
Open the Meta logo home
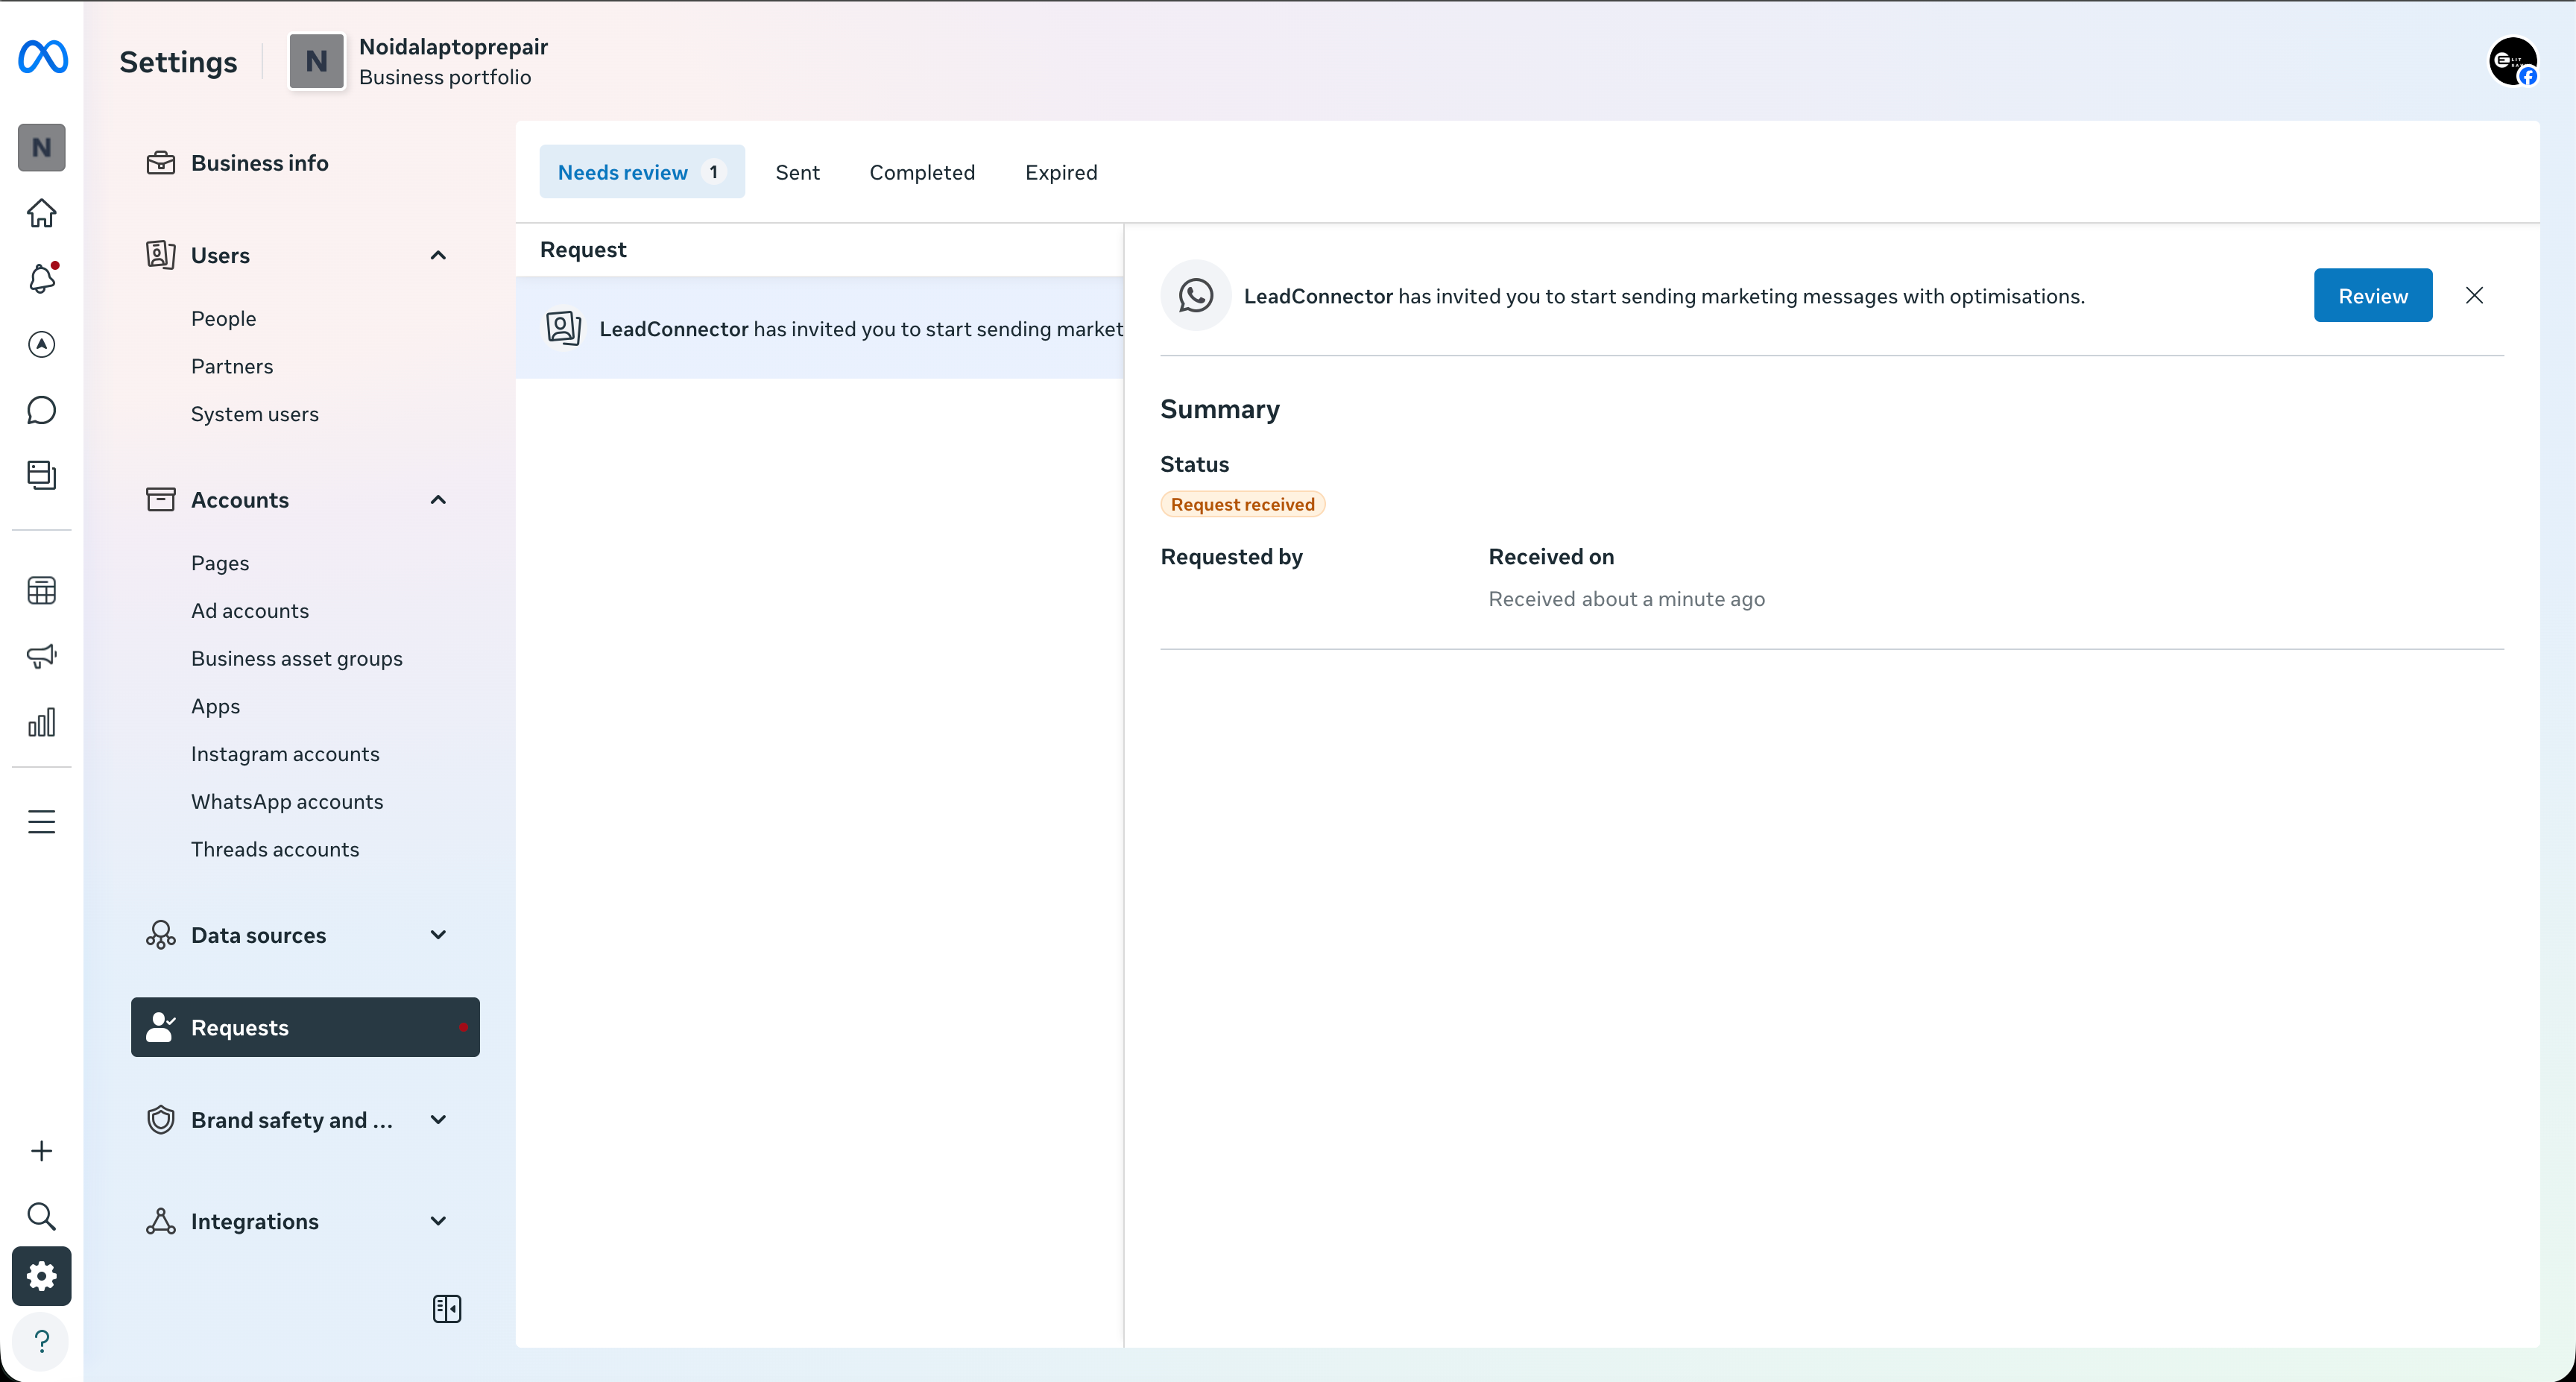43,57
